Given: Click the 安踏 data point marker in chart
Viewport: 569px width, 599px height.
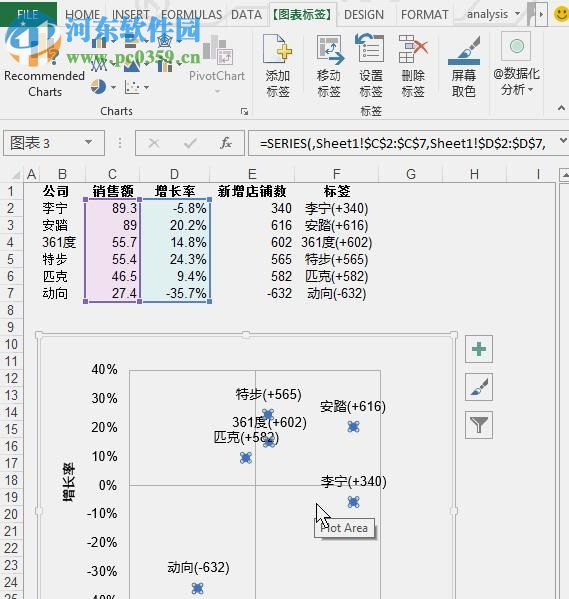Looking at the screenshot, I should (353, 426).
